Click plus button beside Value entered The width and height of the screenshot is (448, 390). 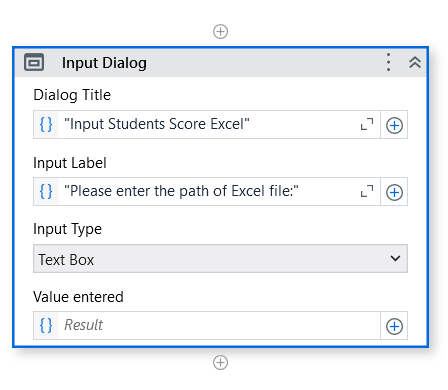[394, 326]
